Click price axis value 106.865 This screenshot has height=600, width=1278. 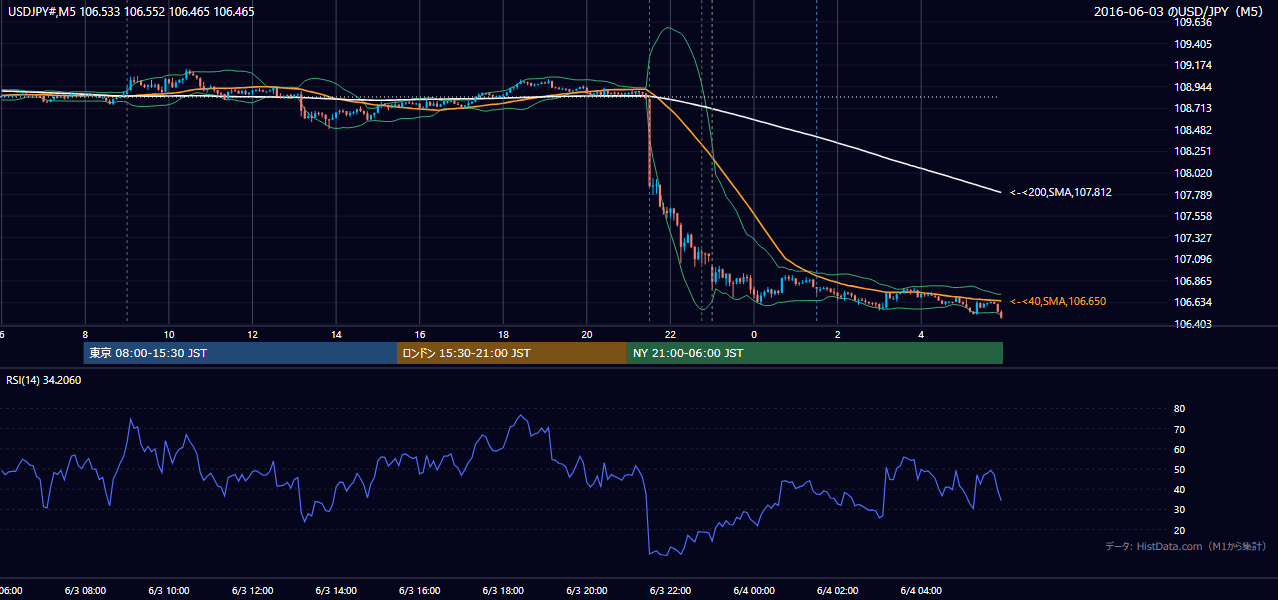(x=1193, y=281)
